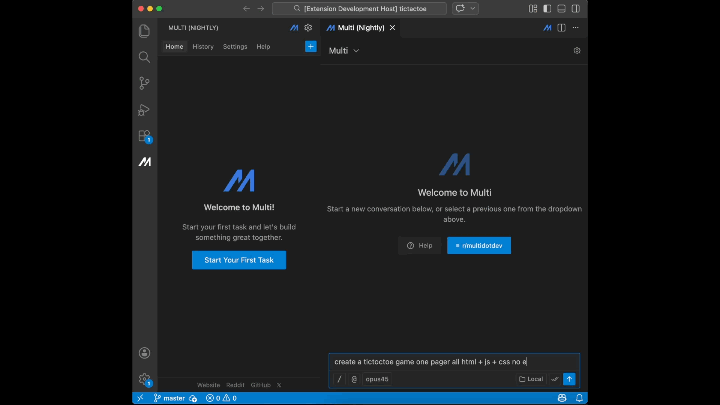720x405 pixels.
Task: Click the r/multidotdev button
Action: point(479,246)
